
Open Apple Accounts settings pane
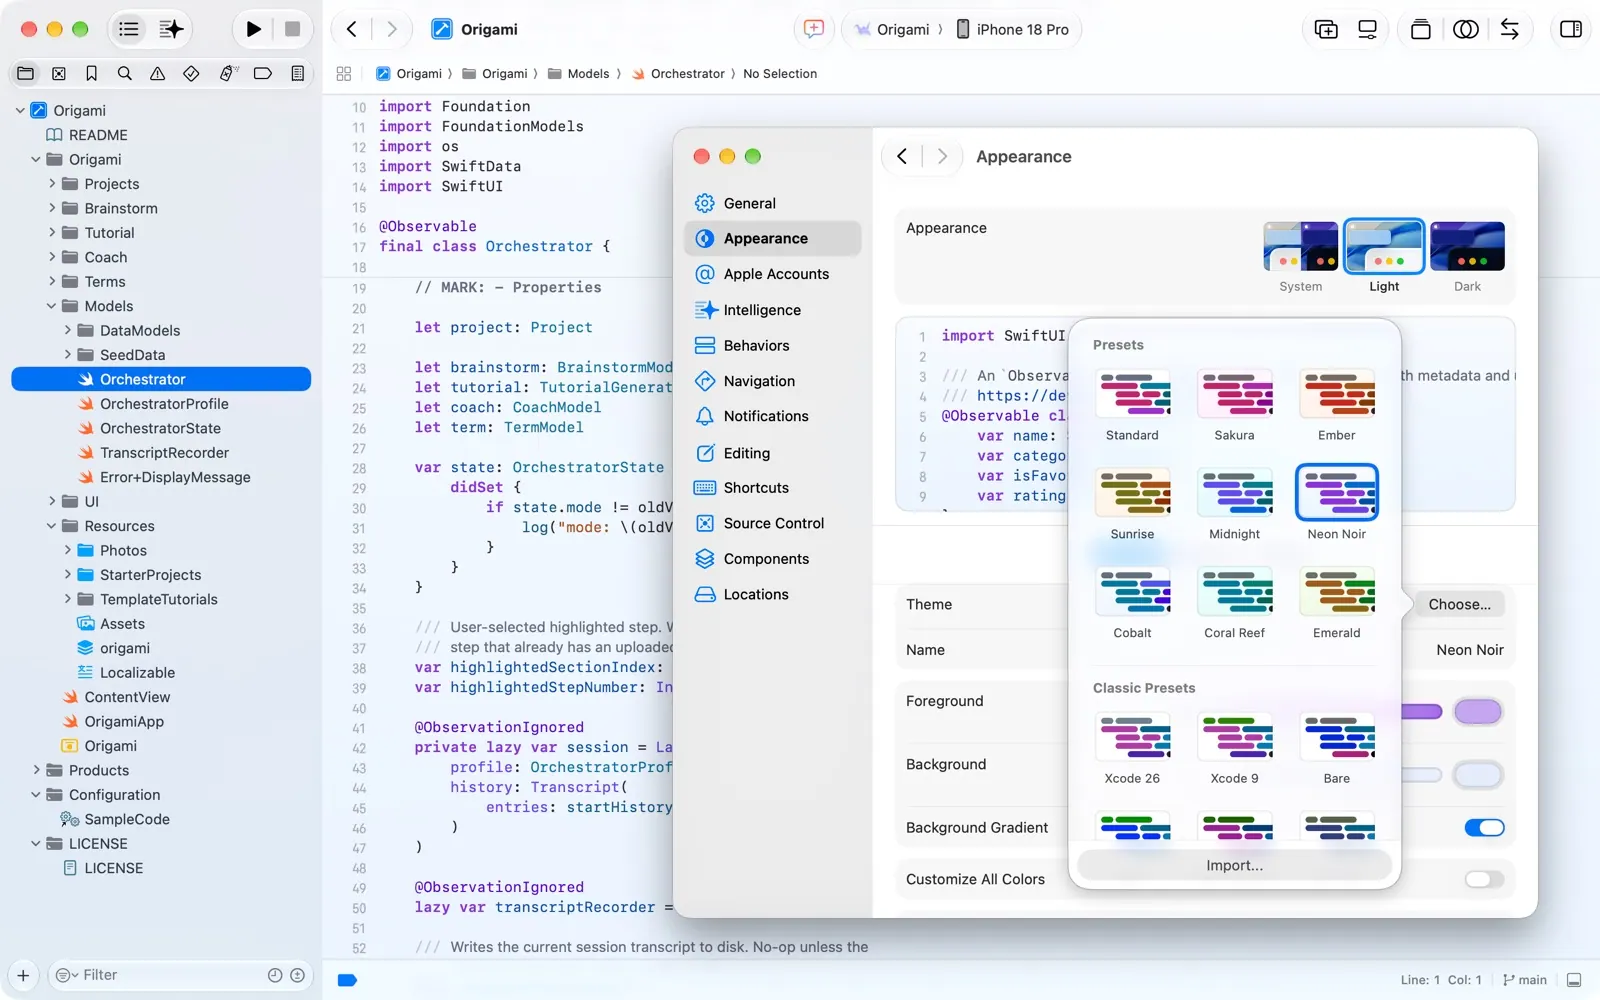pyautogui.click(x=772, y=274)
